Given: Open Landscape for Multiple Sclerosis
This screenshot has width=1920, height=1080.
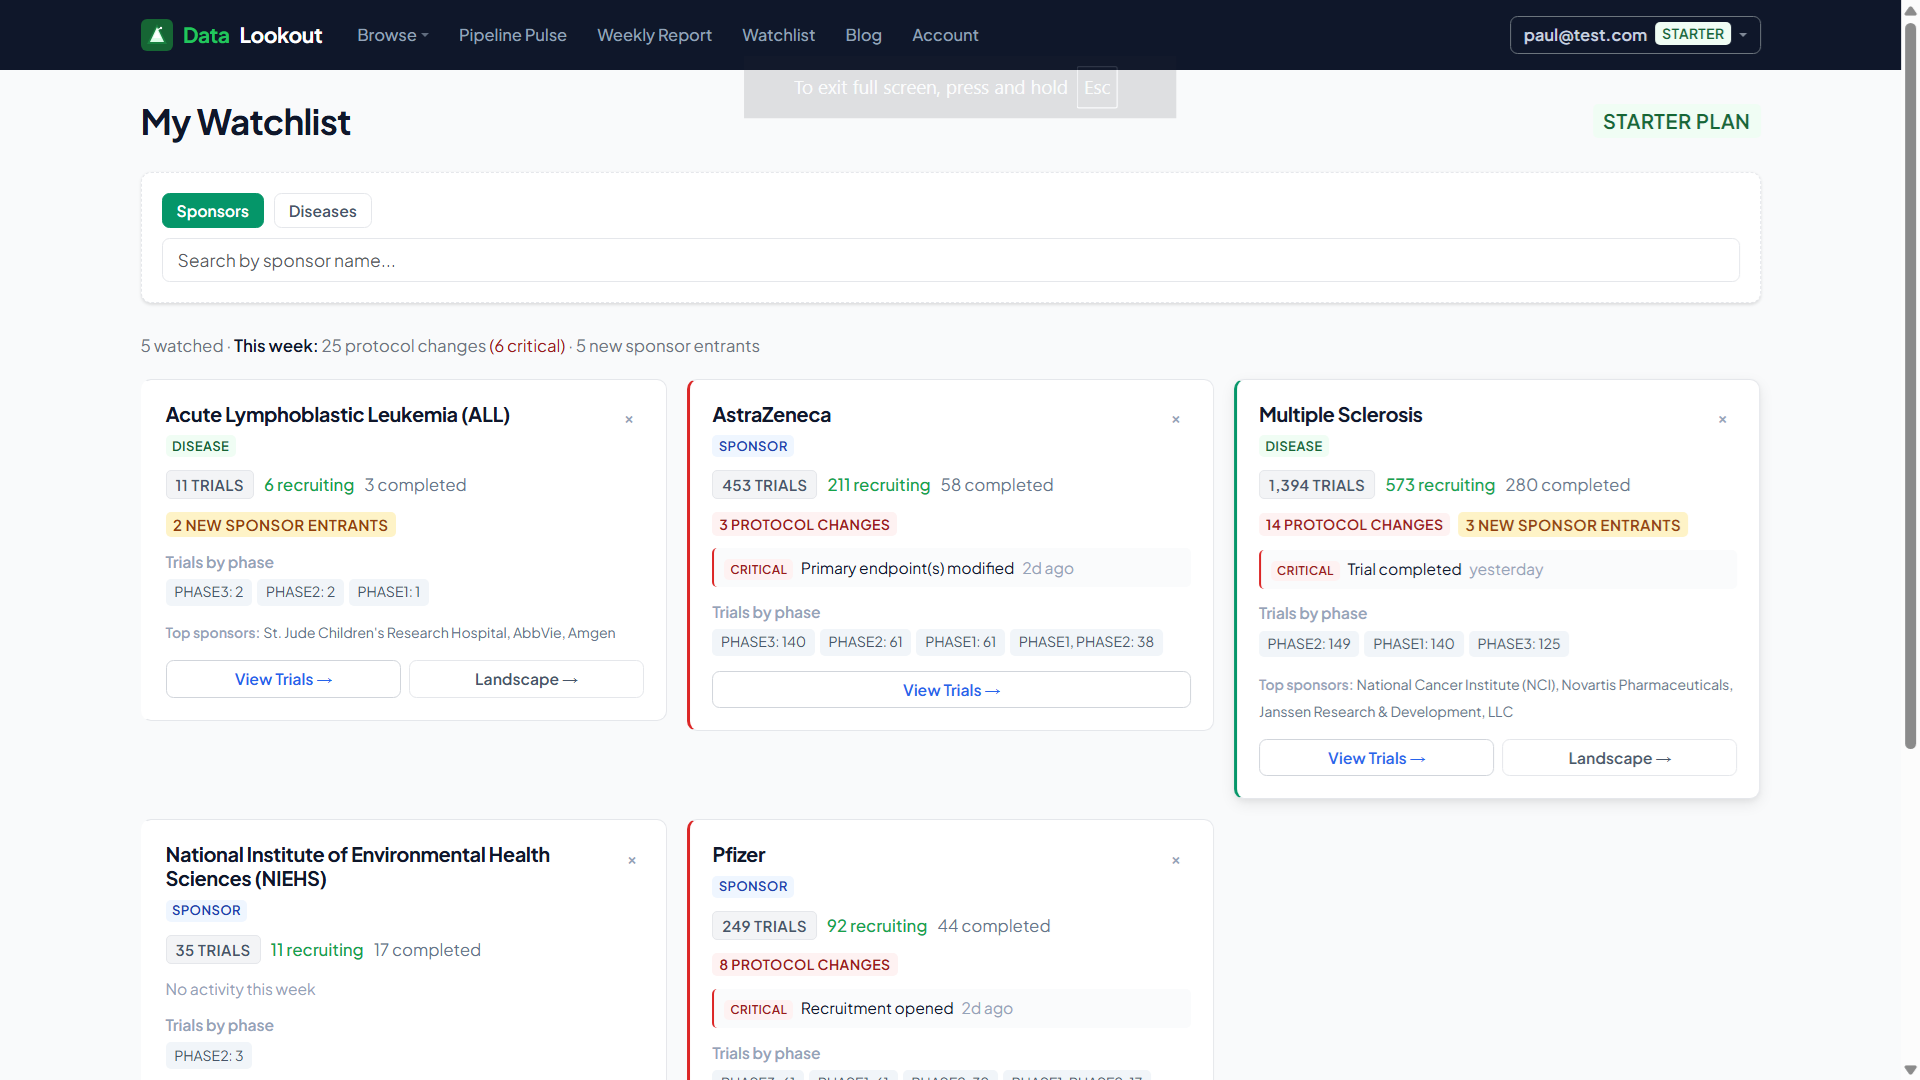Looking at the screenshot, I should pos(1618,758).
